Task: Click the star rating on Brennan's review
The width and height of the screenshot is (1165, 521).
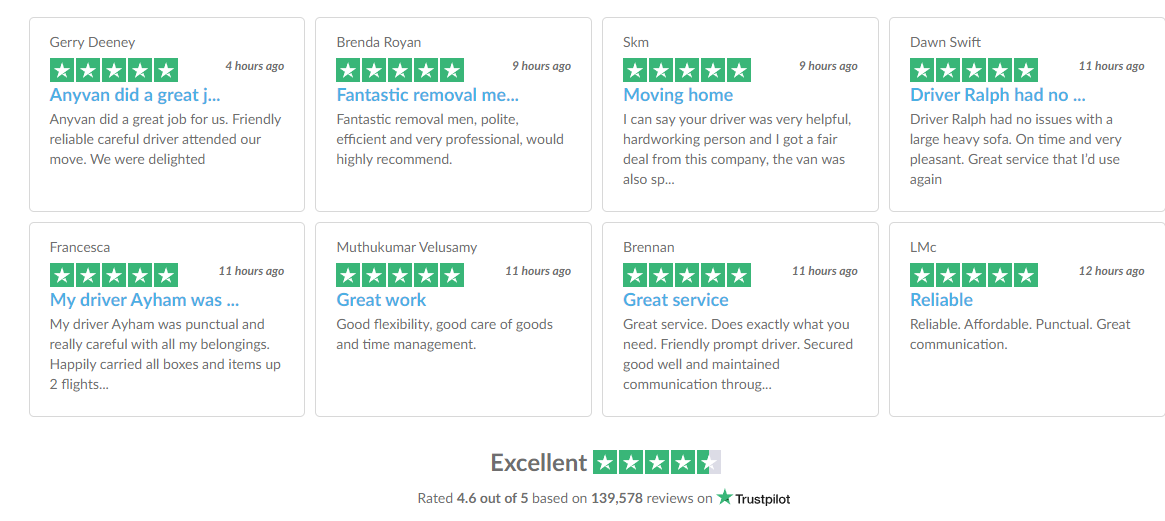Action: point(687,275)
